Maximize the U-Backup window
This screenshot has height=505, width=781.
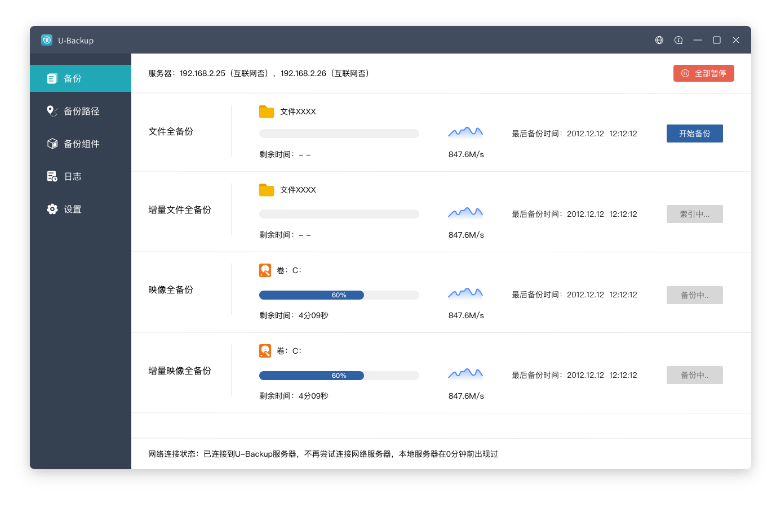pyautogui.click(x=717, y=40)
